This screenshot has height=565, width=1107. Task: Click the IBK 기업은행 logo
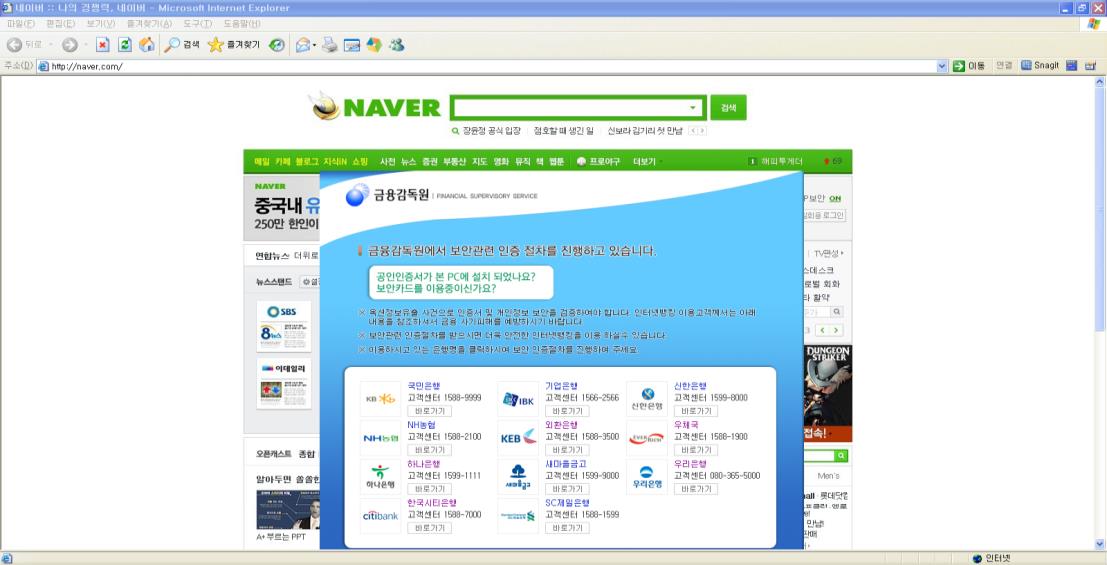pos(518,399)
